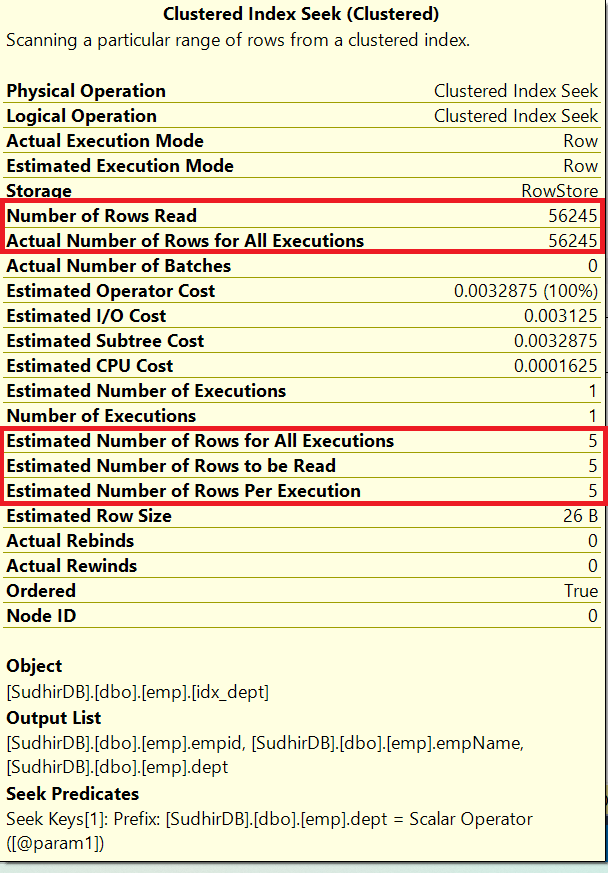This screenshot has height=873, width=608.
Task: Click the 'Seek Predicates' heading
Action: (x=72, y=794)
